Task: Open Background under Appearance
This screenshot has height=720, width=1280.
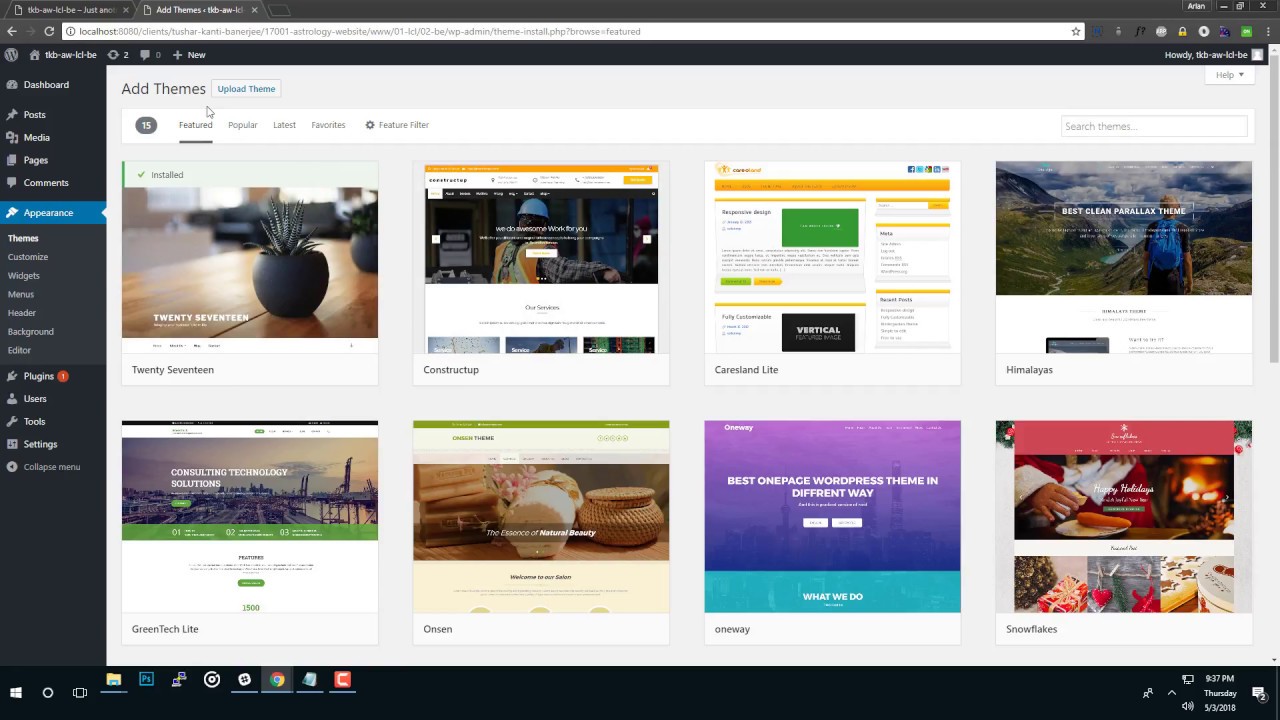Action: pos(31,332)
